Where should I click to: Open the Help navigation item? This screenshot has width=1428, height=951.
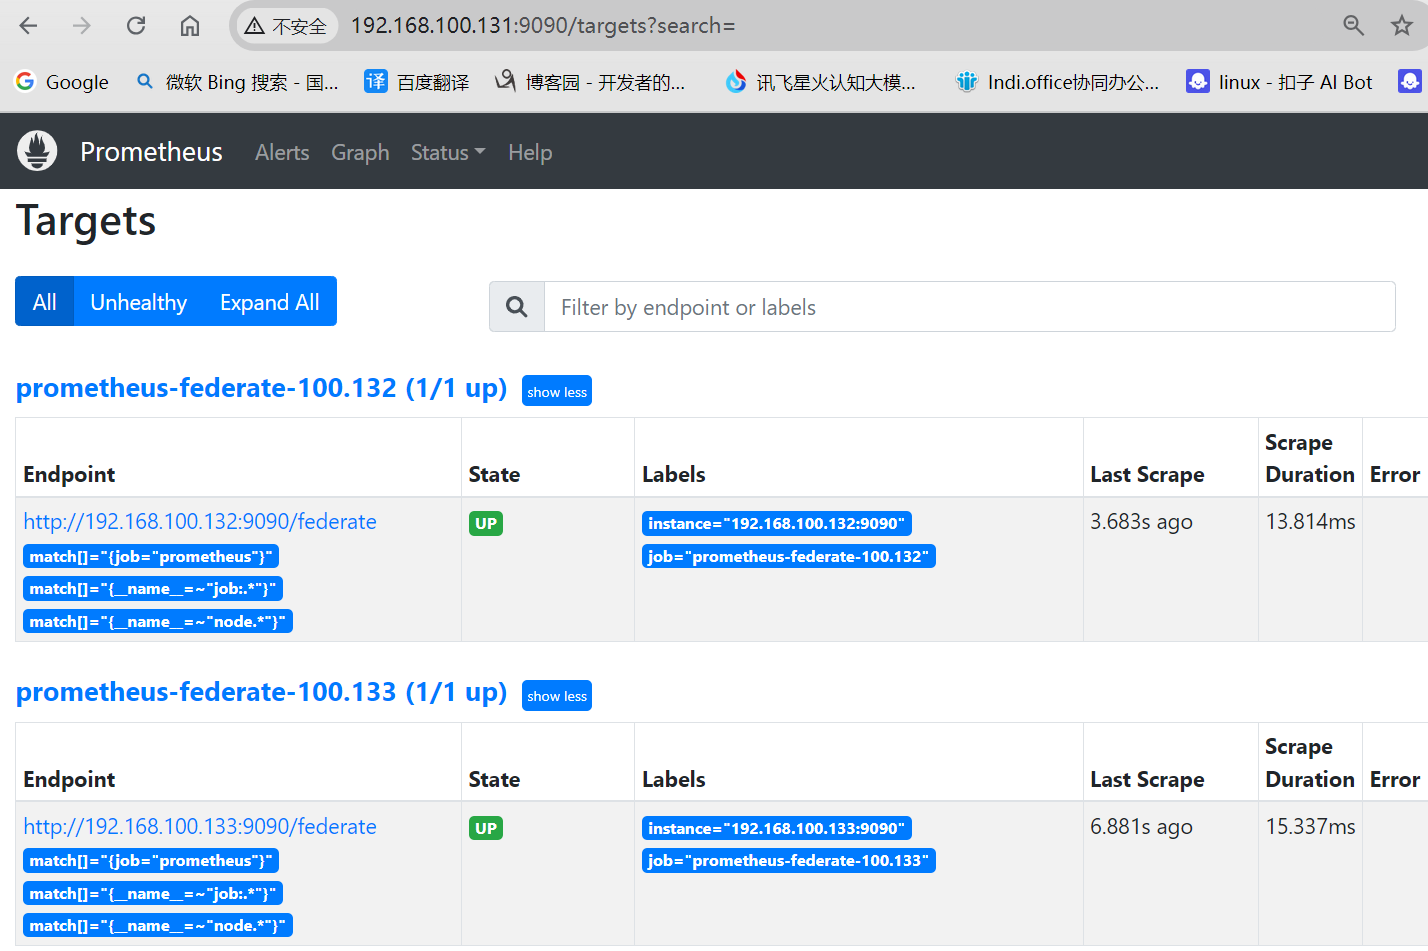click(x=530, y=152)
